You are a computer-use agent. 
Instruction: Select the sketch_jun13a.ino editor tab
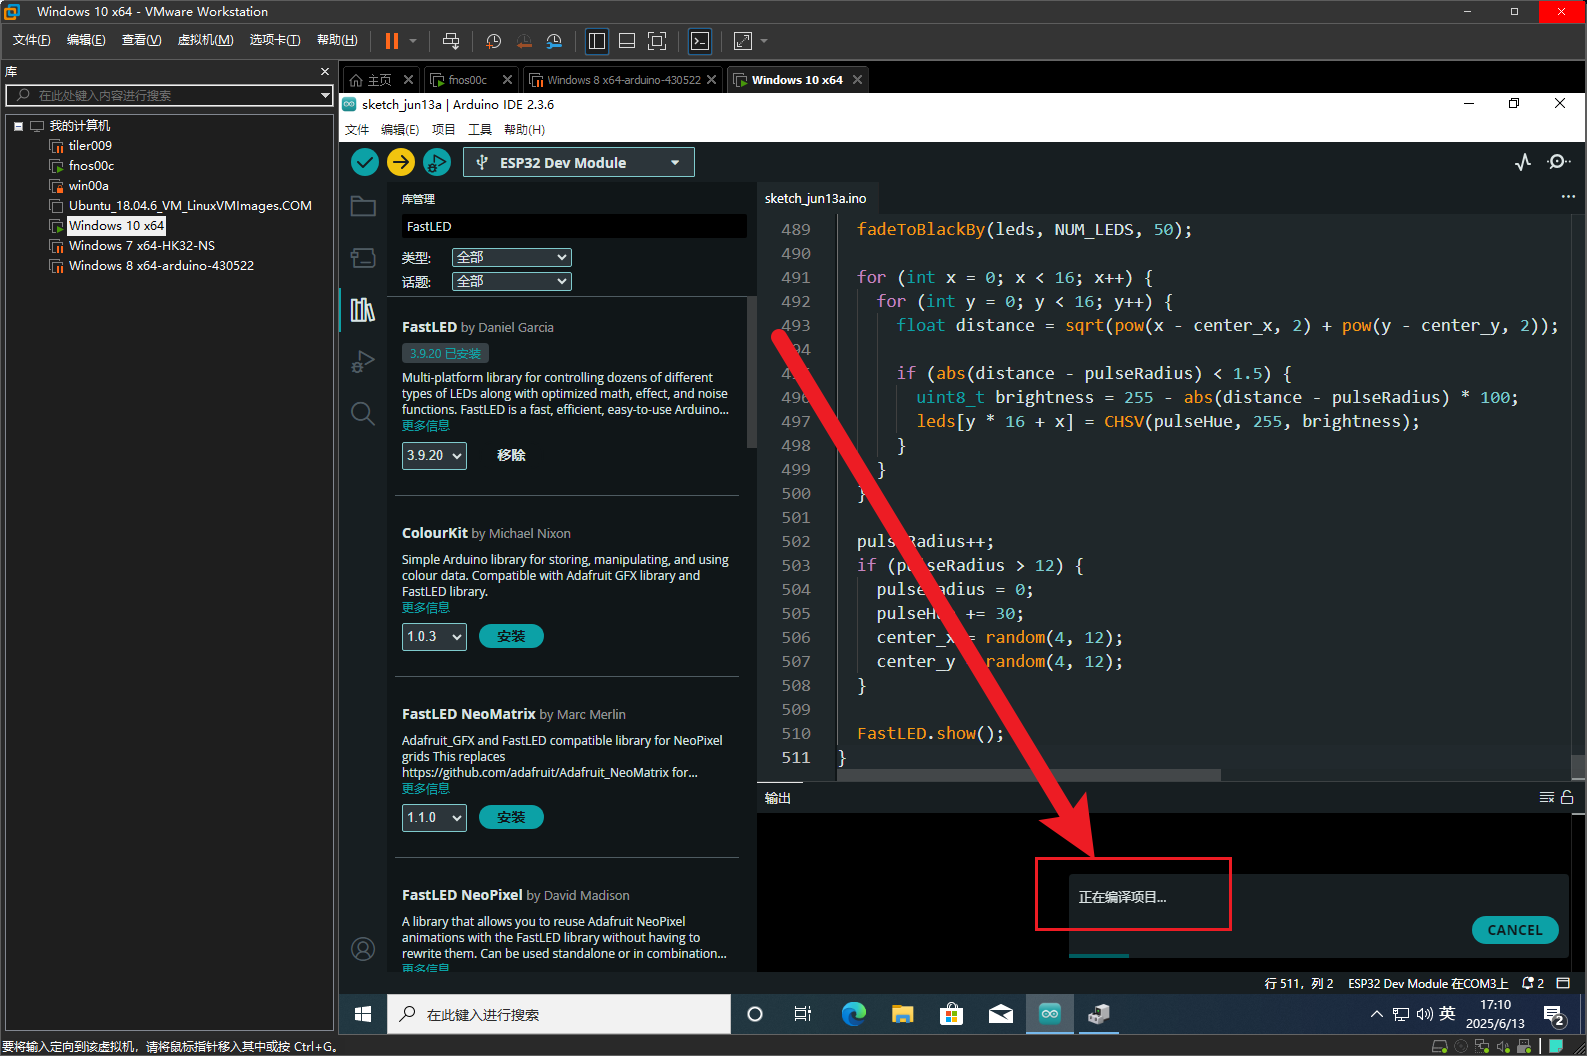815,198
